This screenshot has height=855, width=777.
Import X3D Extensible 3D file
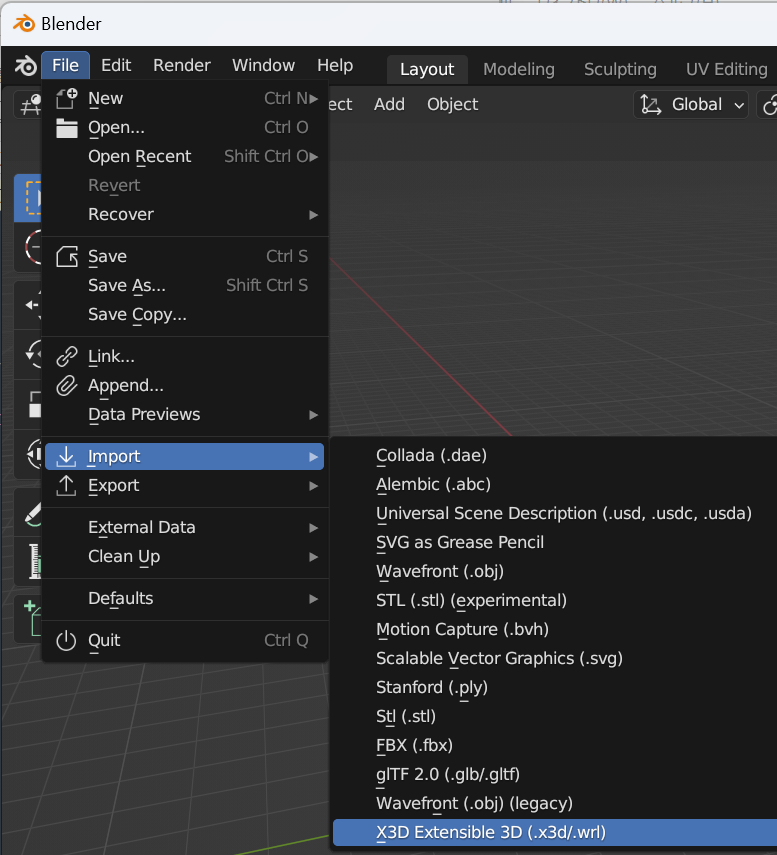(555, 832)
